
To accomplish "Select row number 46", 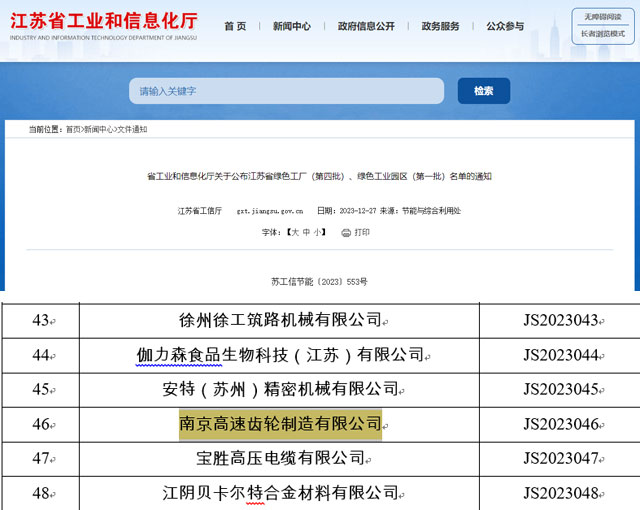I will (41, 424).
